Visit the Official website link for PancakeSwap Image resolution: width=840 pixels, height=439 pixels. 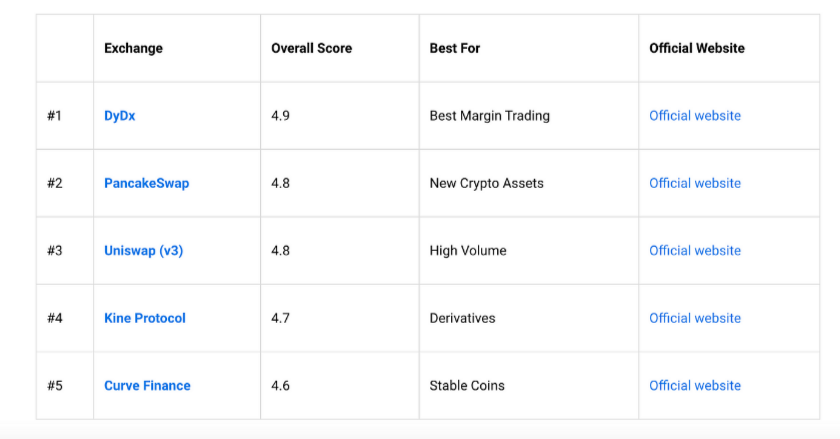[x=695, y=183]
